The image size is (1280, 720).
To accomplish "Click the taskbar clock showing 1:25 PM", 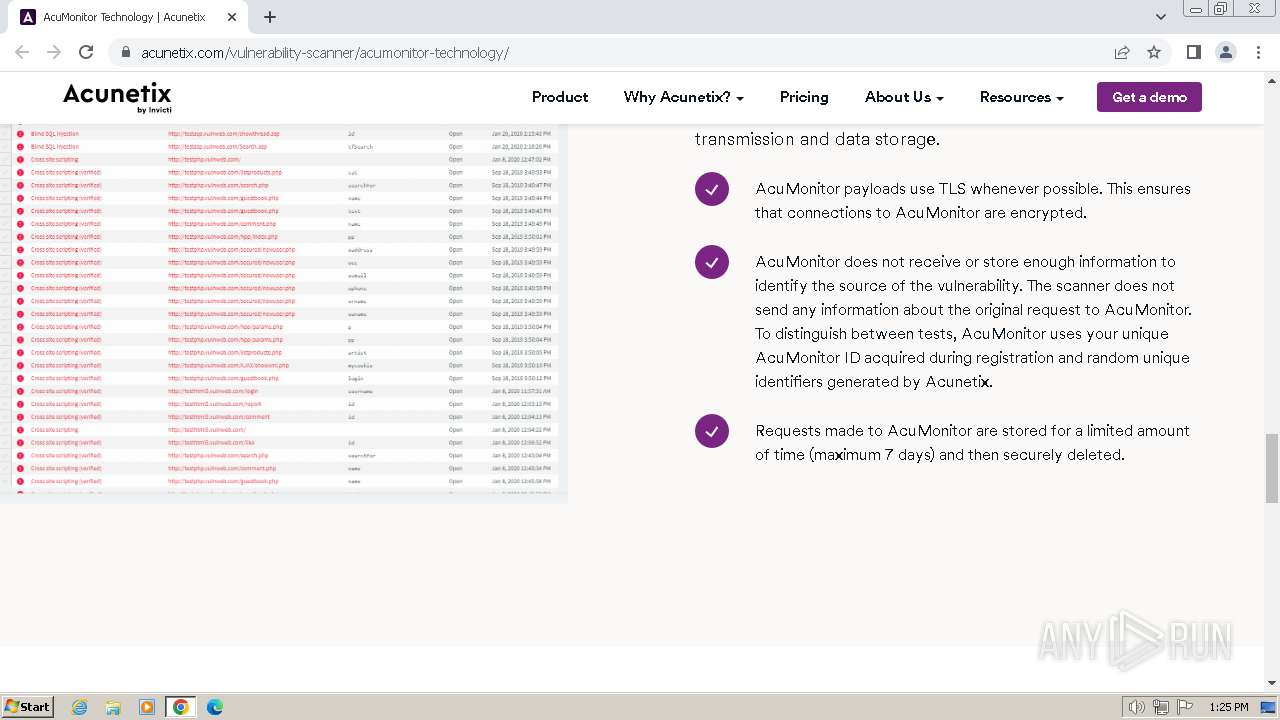I will click(x=1228, y=707).
